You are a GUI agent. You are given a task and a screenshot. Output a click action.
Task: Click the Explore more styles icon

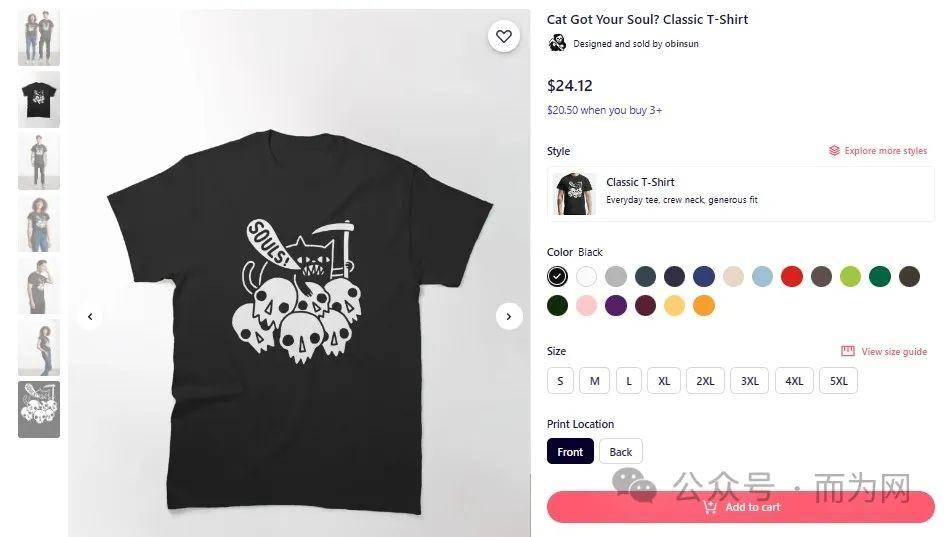click(x=834, y=151)
